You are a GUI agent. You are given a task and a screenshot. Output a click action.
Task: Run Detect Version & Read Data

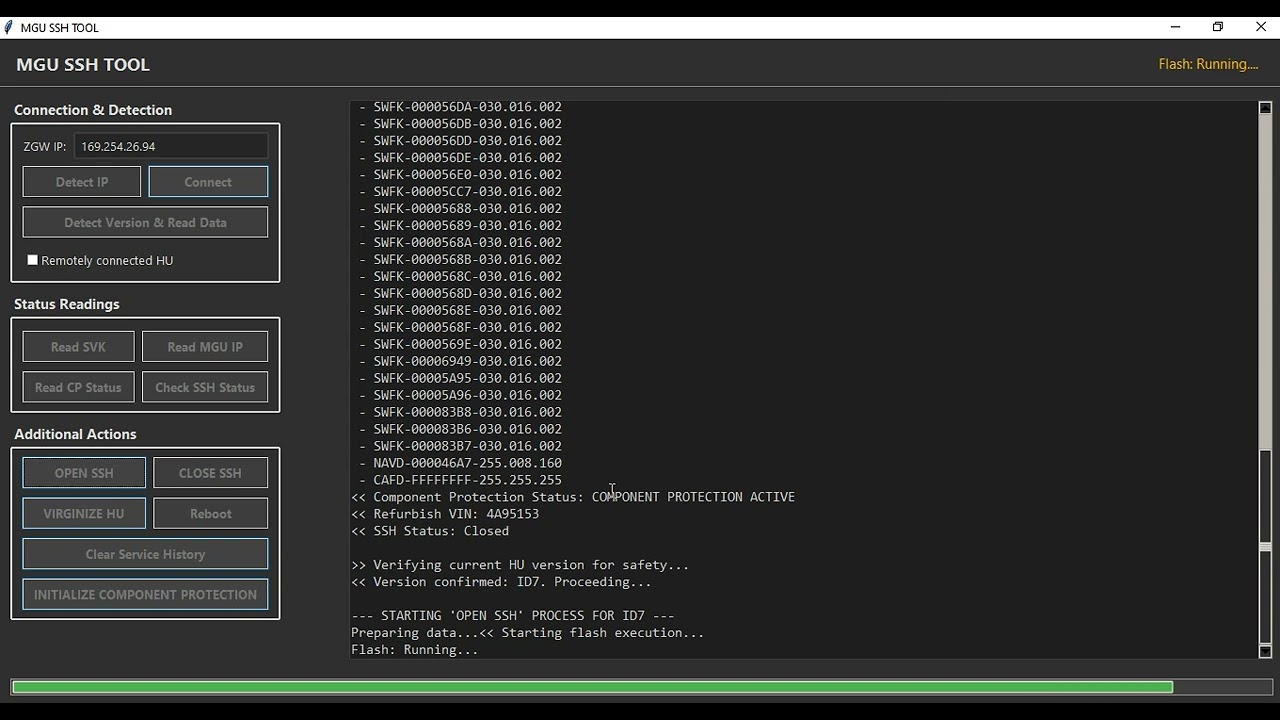click(x=145, y=222)
